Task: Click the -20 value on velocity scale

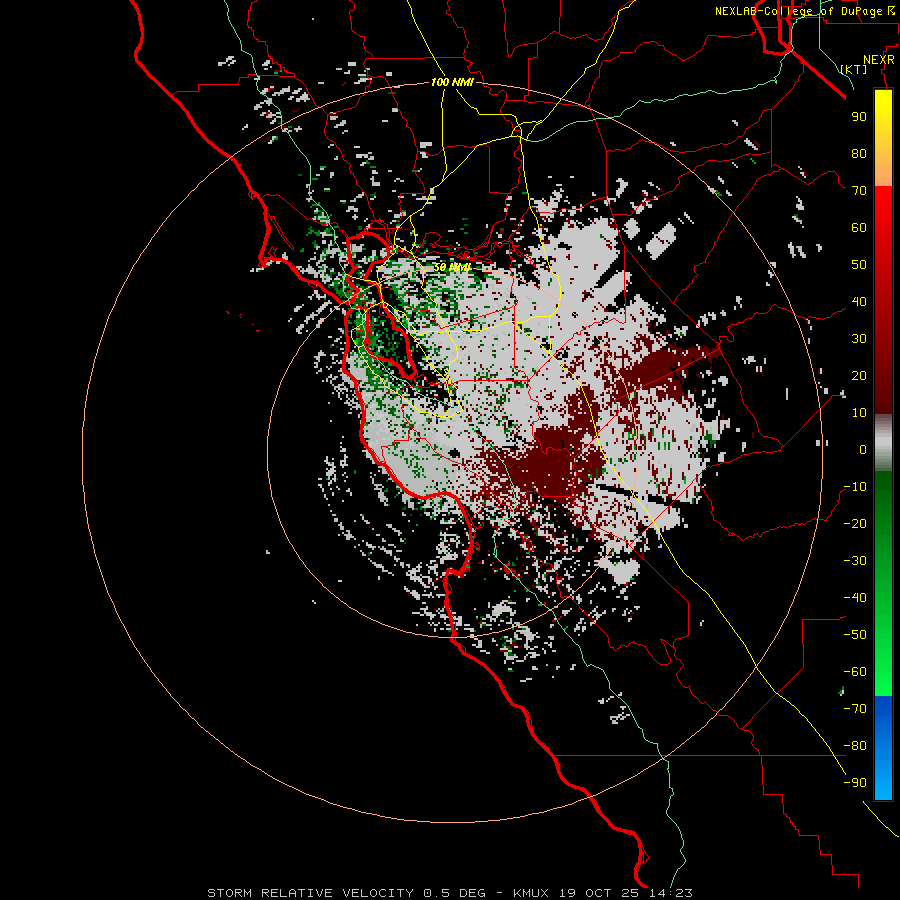Action: (x=855, y=524)
